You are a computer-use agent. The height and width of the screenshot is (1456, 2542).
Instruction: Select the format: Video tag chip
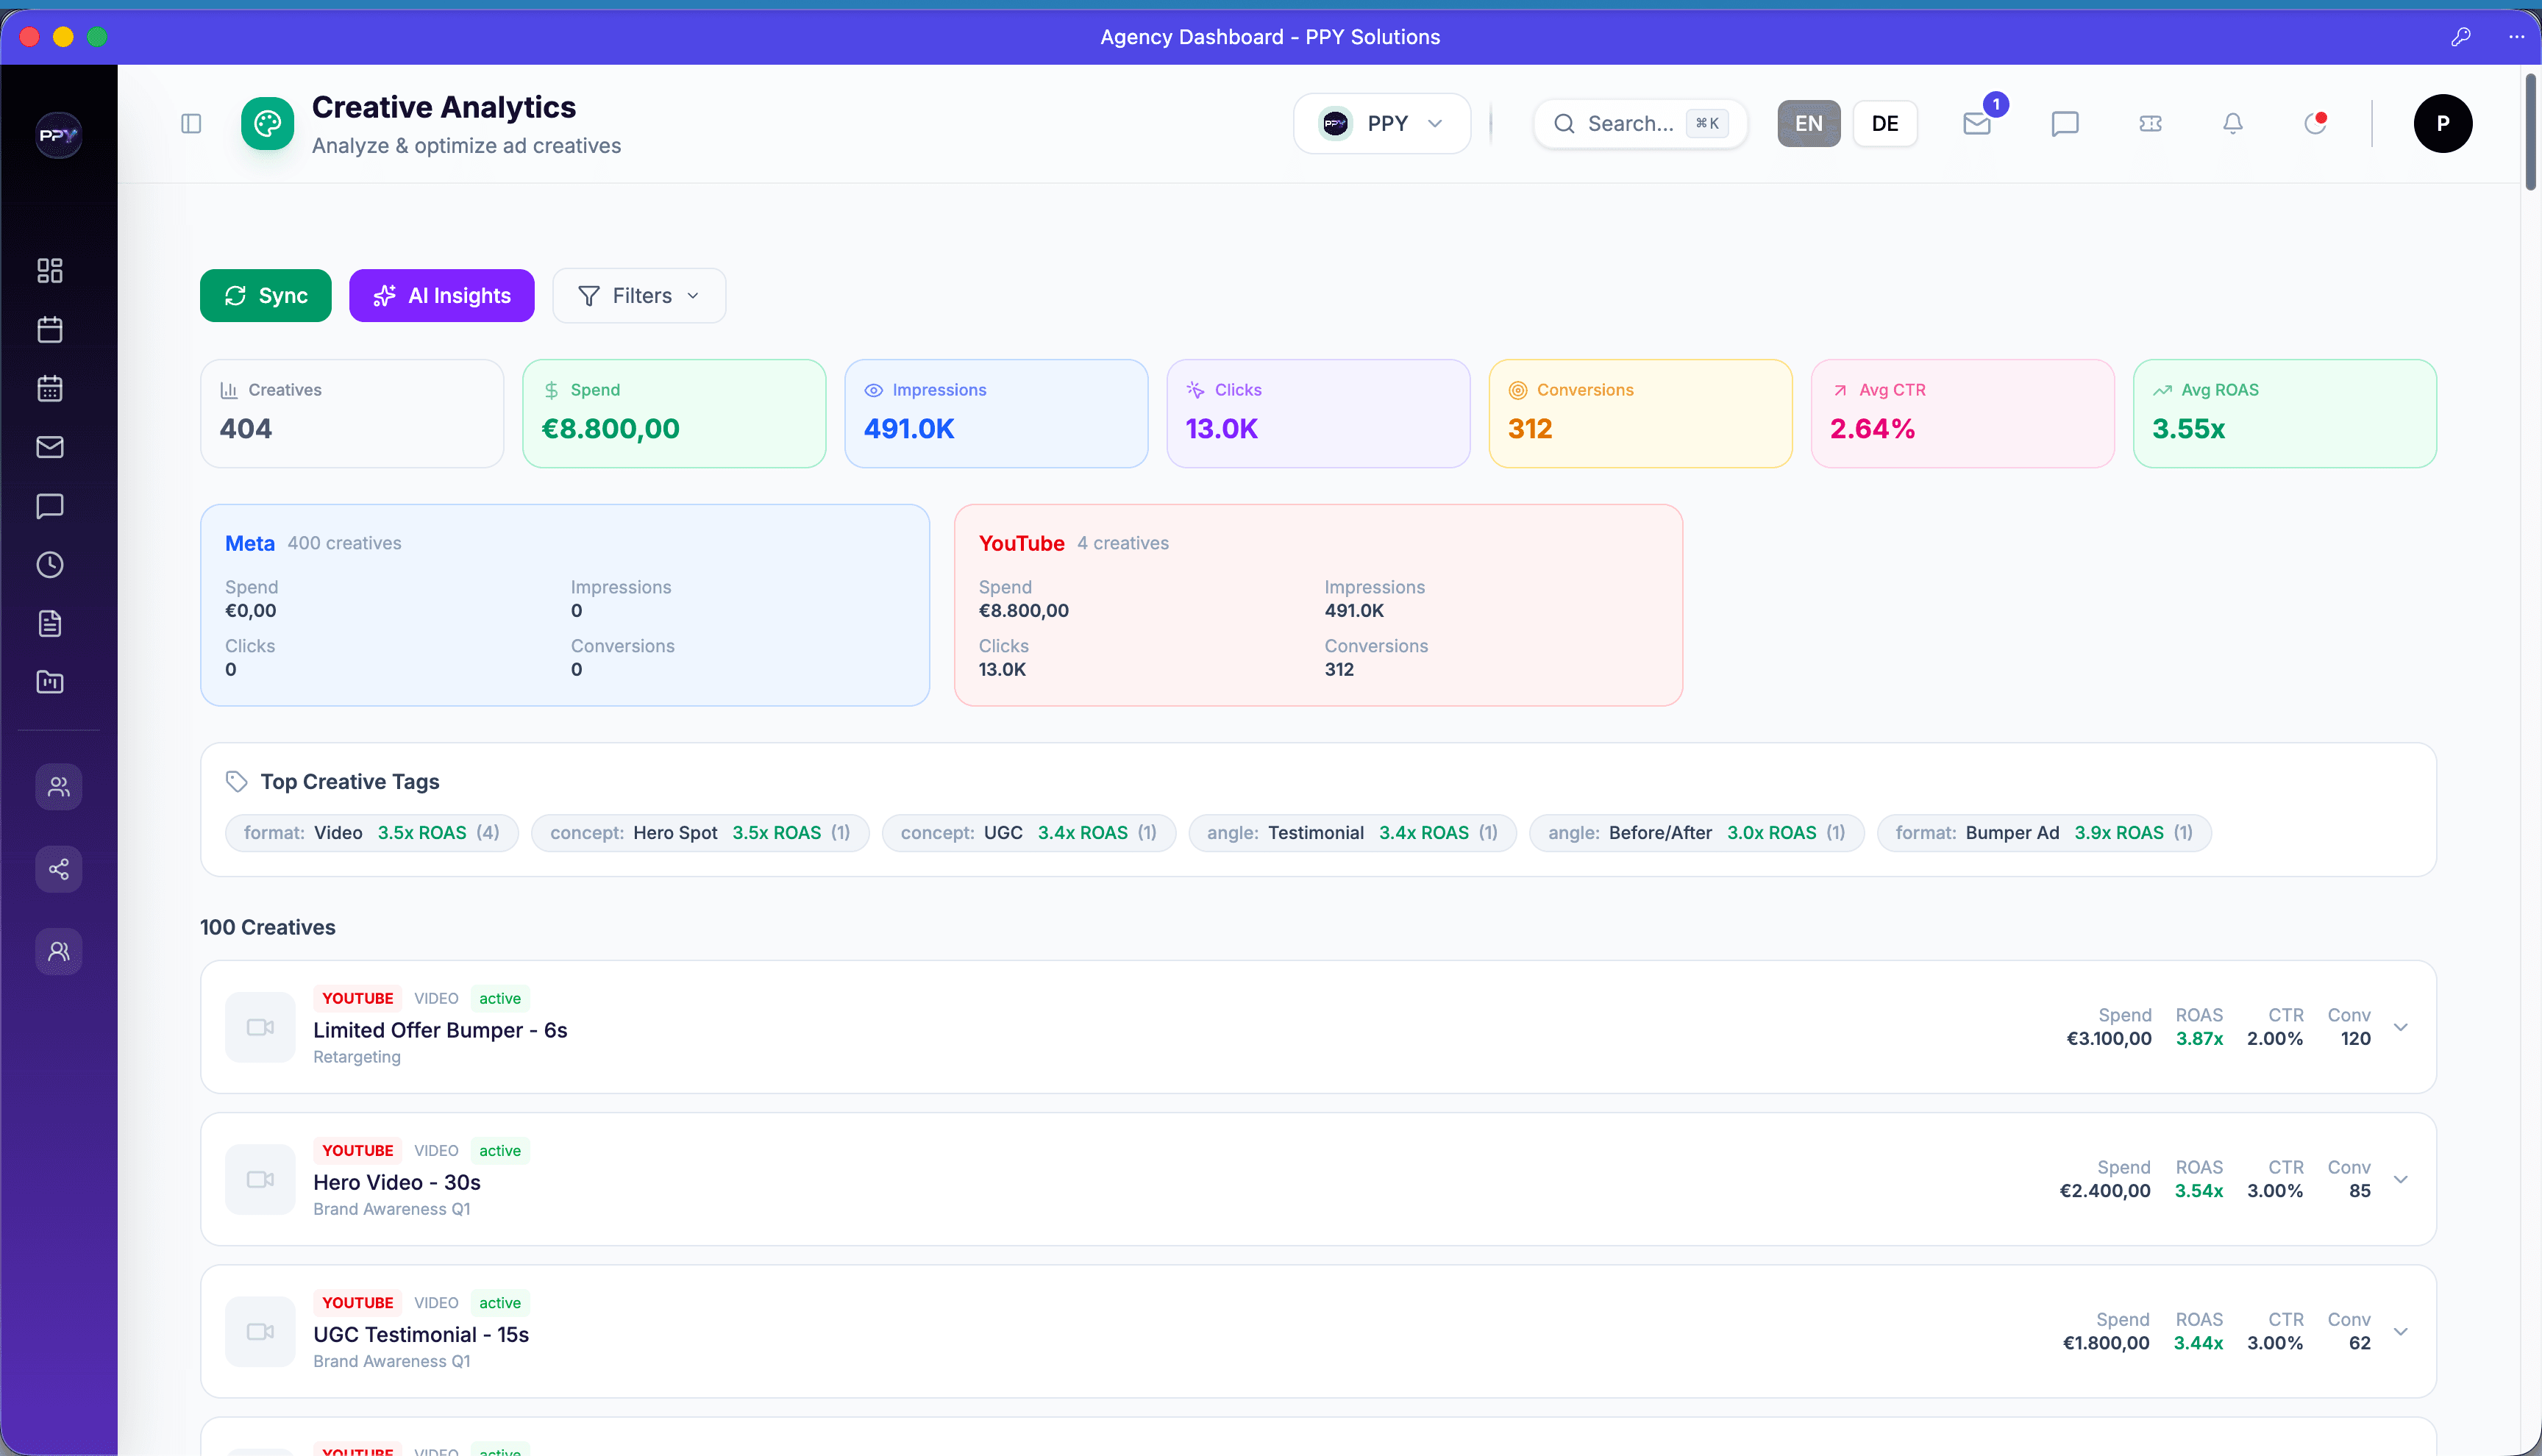[x=372, y=833]
